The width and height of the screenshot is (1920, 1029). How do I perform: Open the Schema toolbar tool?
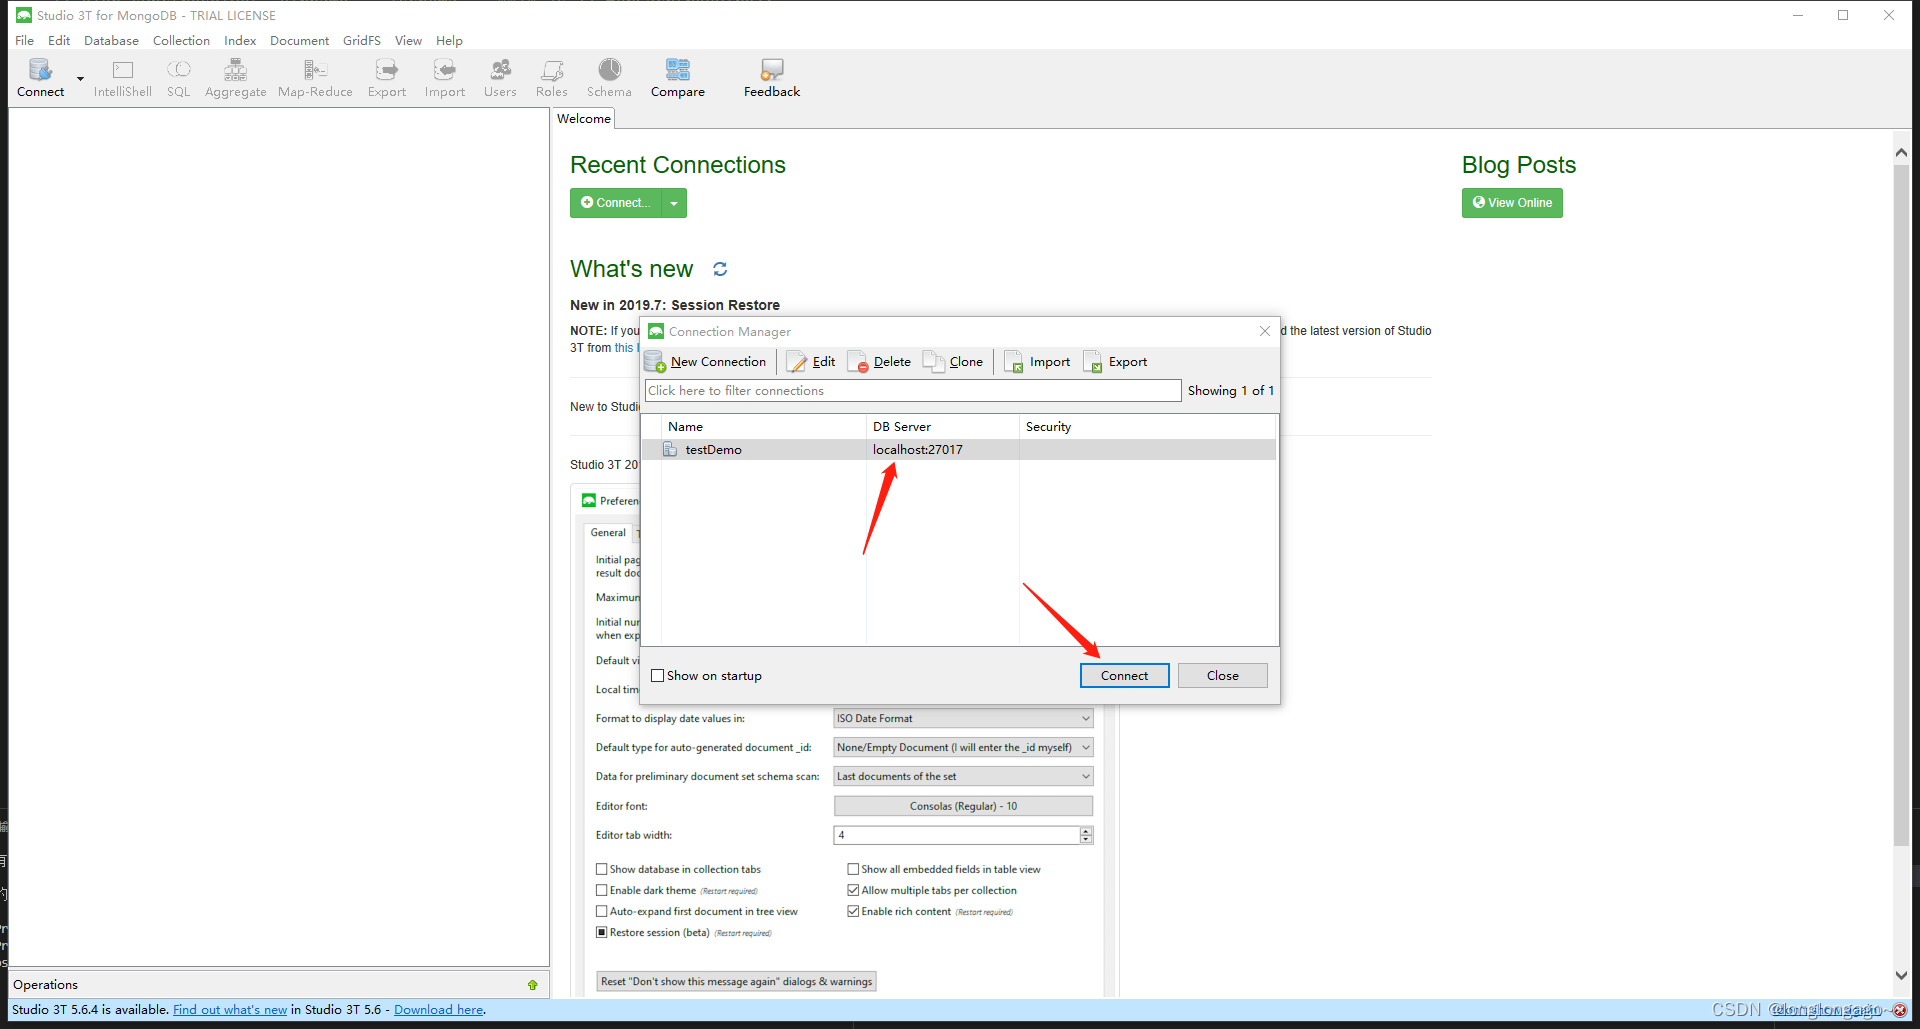coord(609,77)
